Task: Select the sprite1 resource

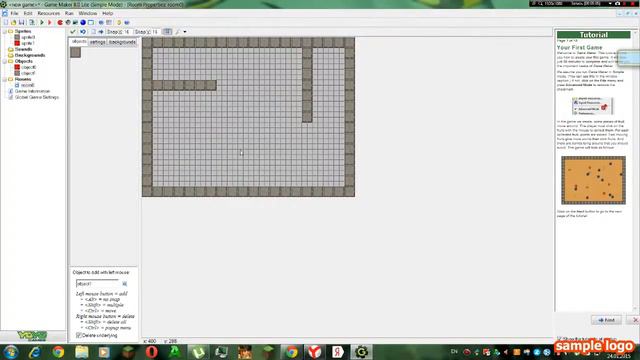Action: [28, 43]
